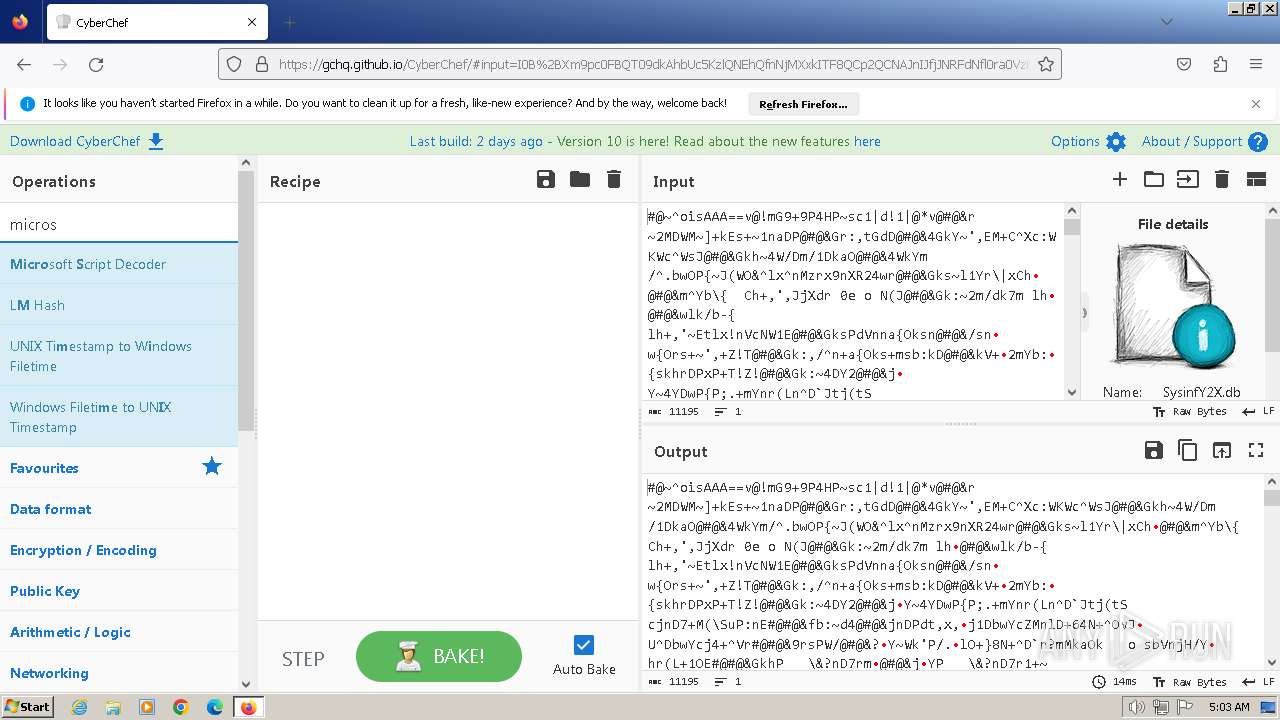Open the Firefox extensions icon
The image size is (1280, 720).
coord(1220,64)
